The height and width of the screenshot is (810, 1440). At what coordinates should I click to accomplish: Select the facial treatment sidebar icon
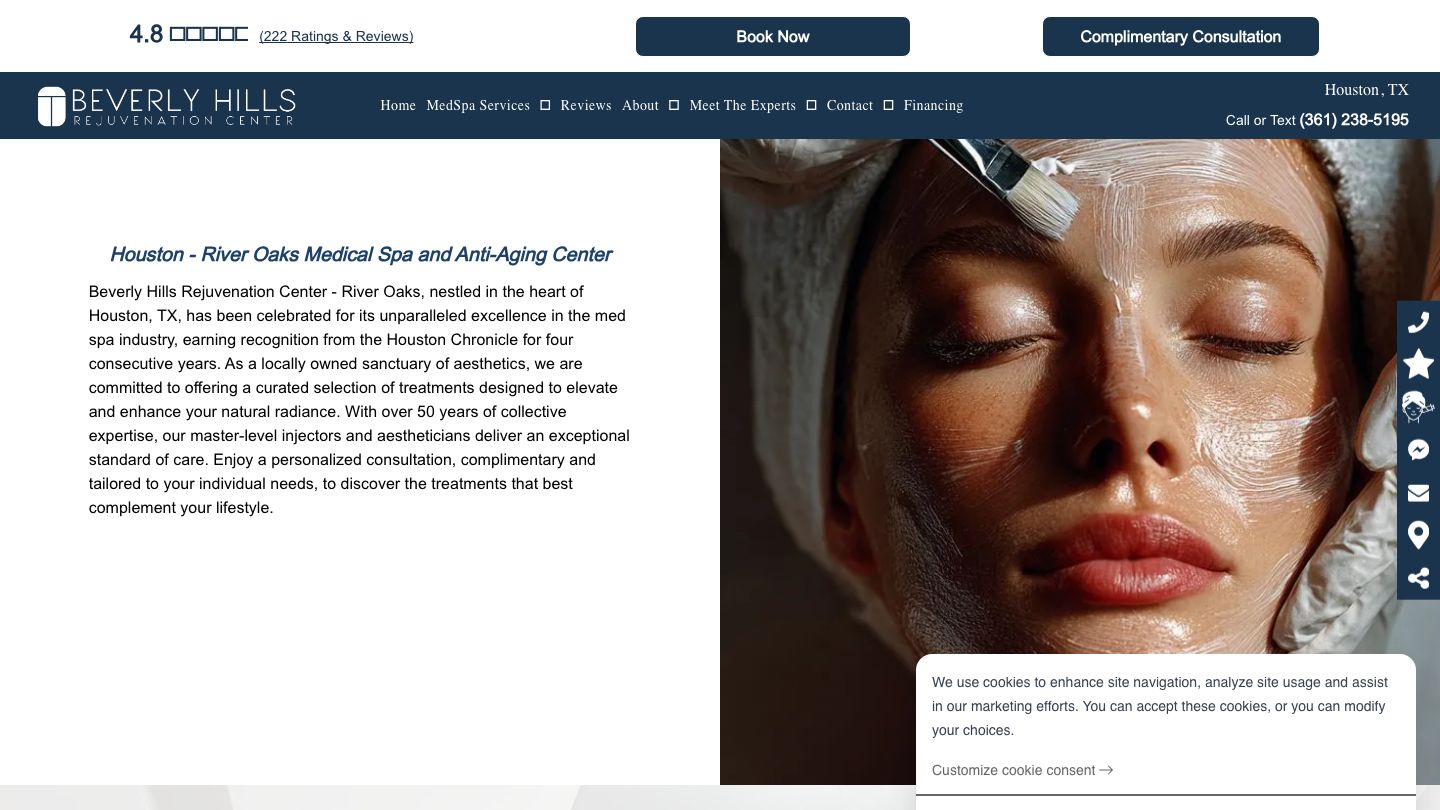[1418, 407]
